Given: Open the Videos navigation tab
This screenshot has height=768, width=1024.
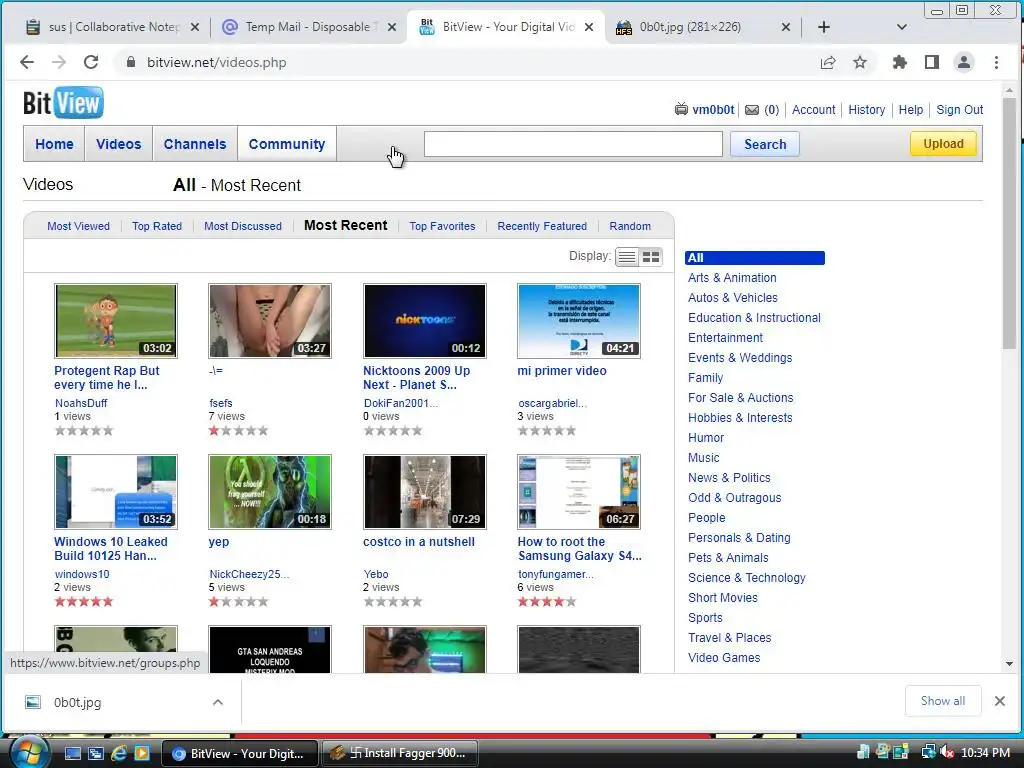Looking at the screenshot, I should click(x=118, y=144).
